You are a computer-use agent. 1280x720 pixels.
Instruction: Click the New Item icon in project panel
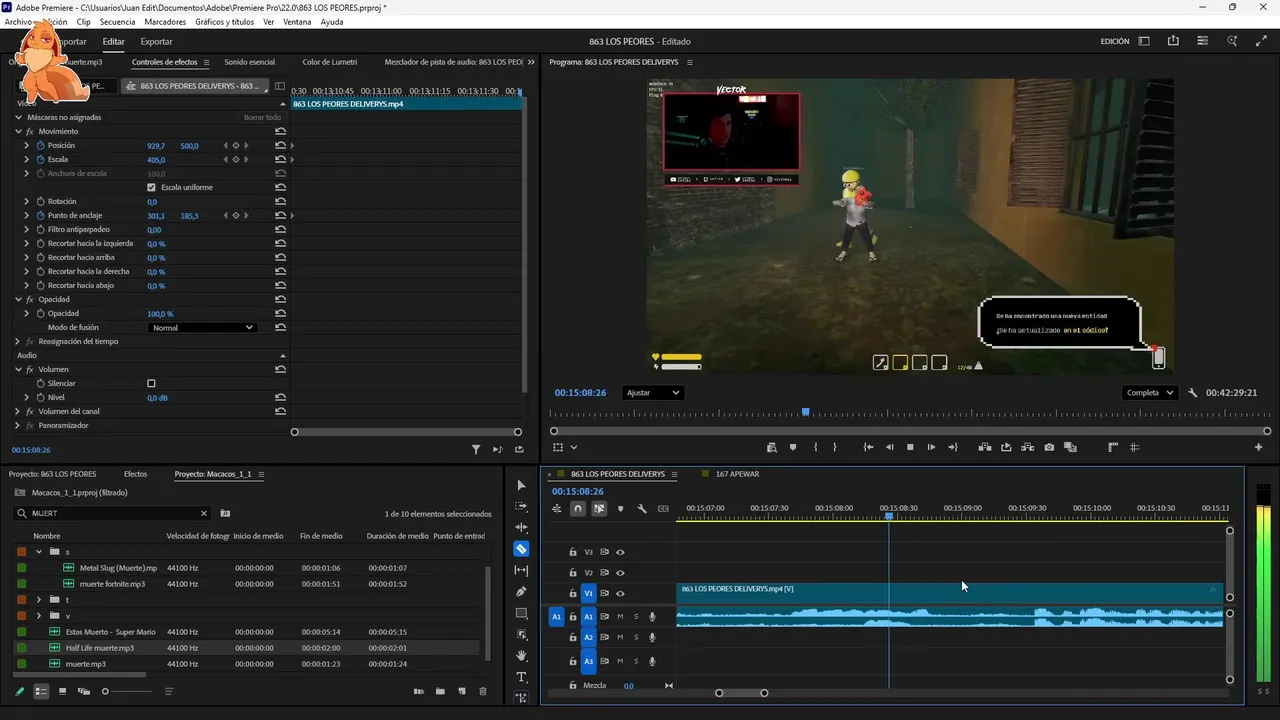[462, 691]
